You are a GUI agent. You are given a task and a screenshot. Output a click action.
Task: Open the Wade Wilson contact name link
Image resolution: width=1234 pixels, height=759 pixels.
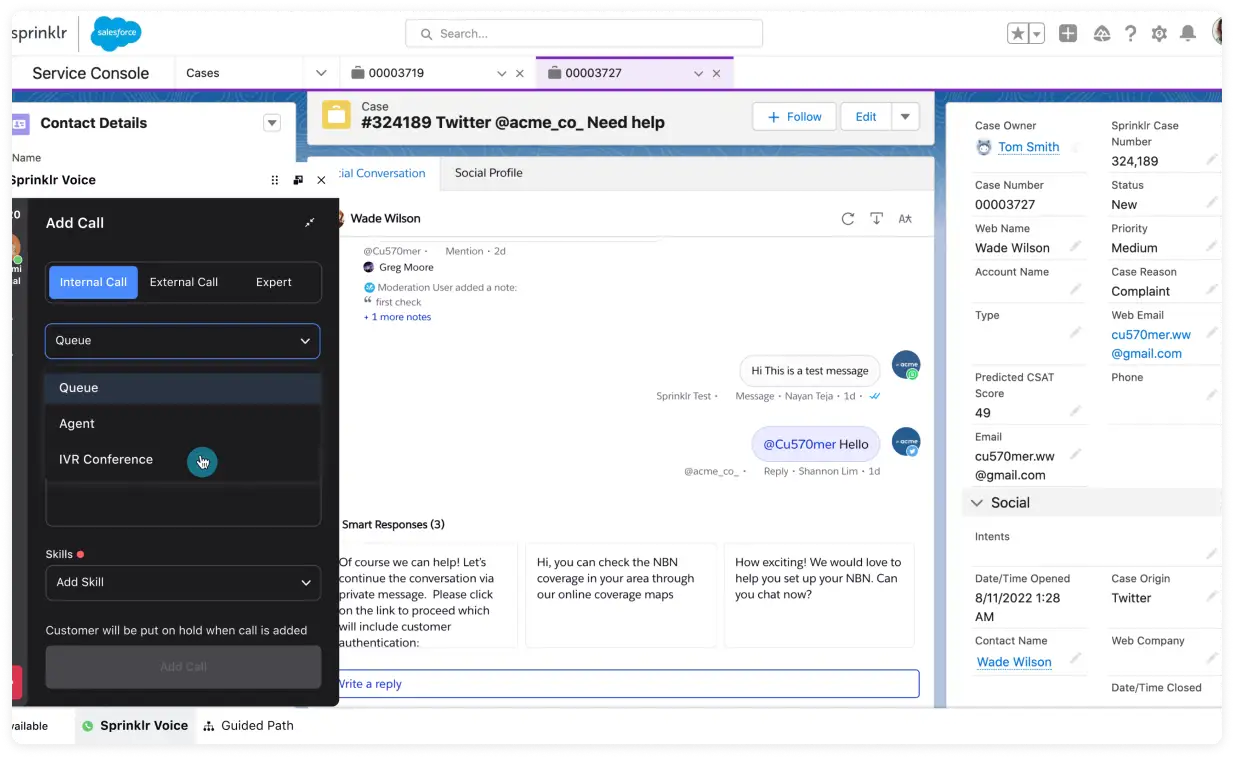coord(1014,662)
